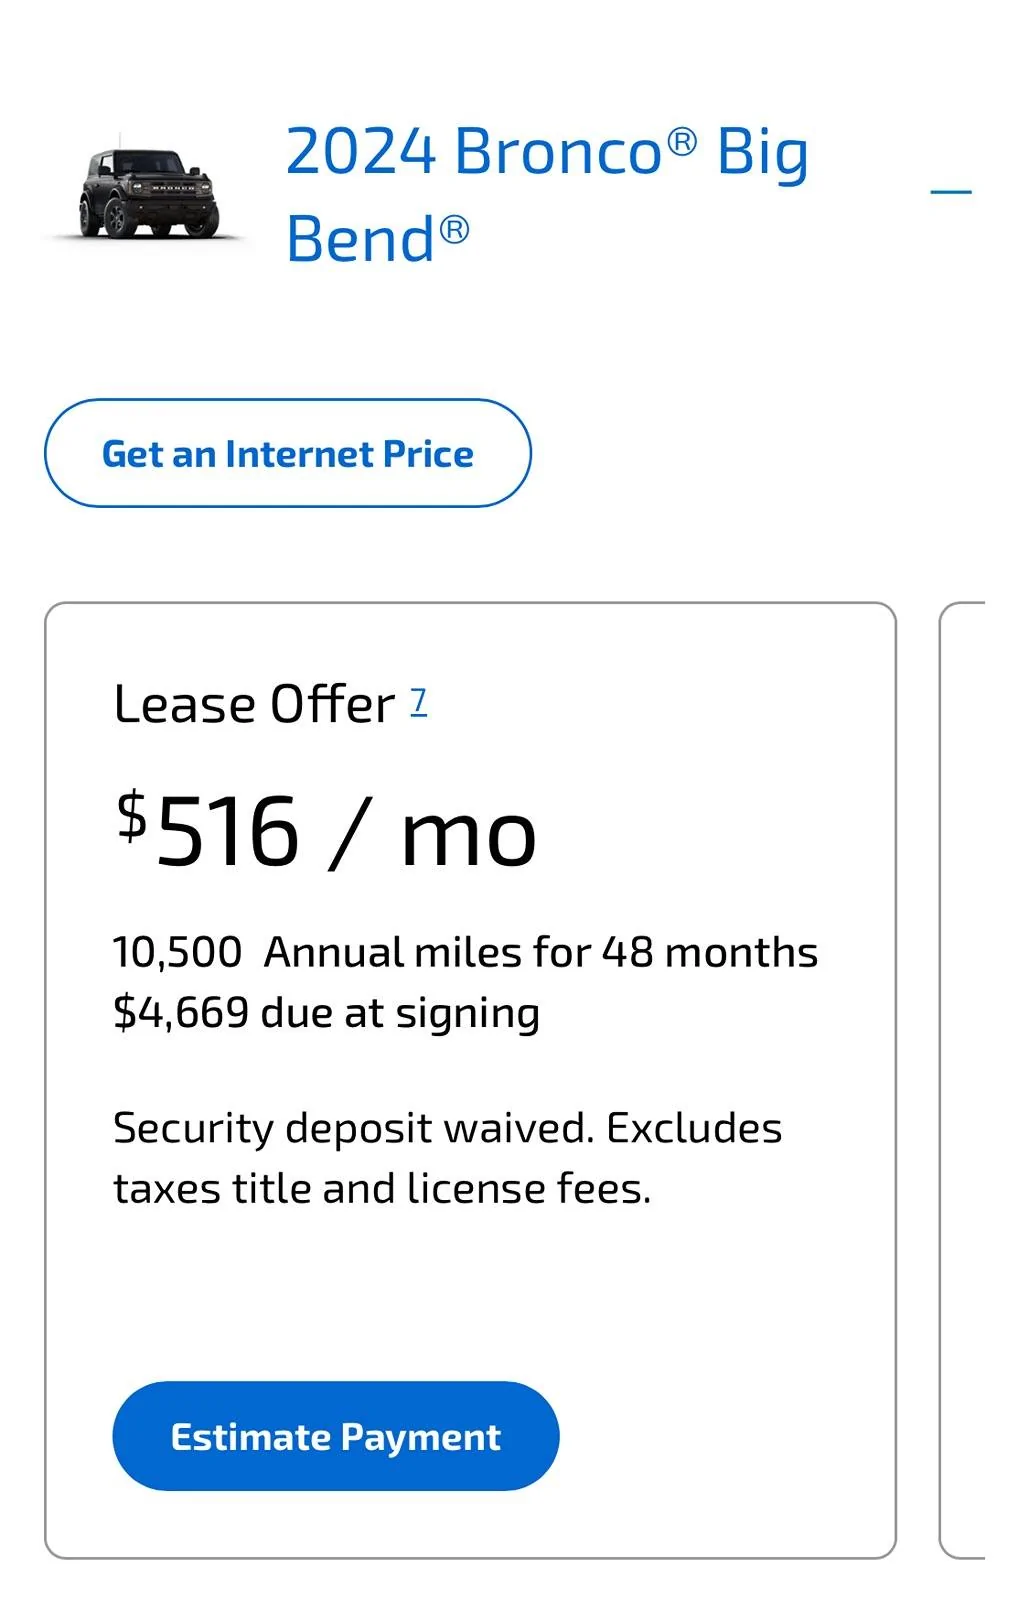The width and height of the screenshot is (1029, 1600).
Task: Click Get an Internet Price
Action: point(288,453)
